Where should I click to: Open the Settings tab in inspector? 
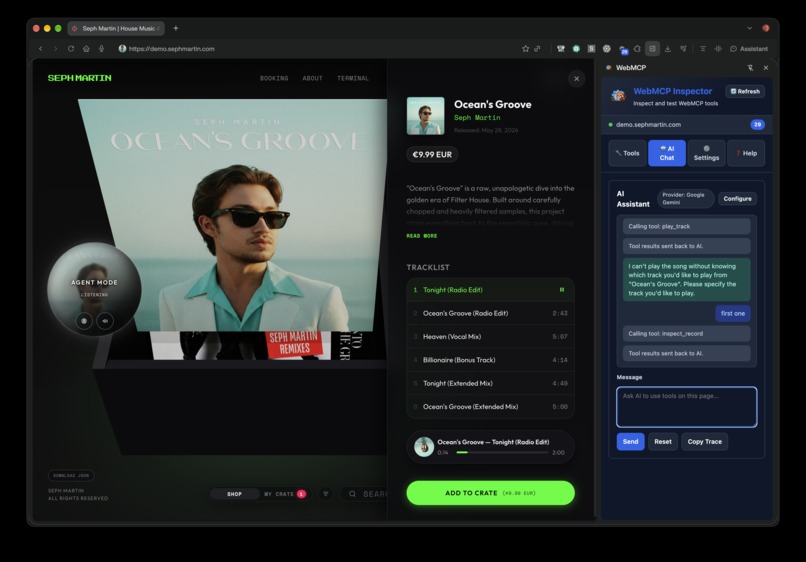706,153
